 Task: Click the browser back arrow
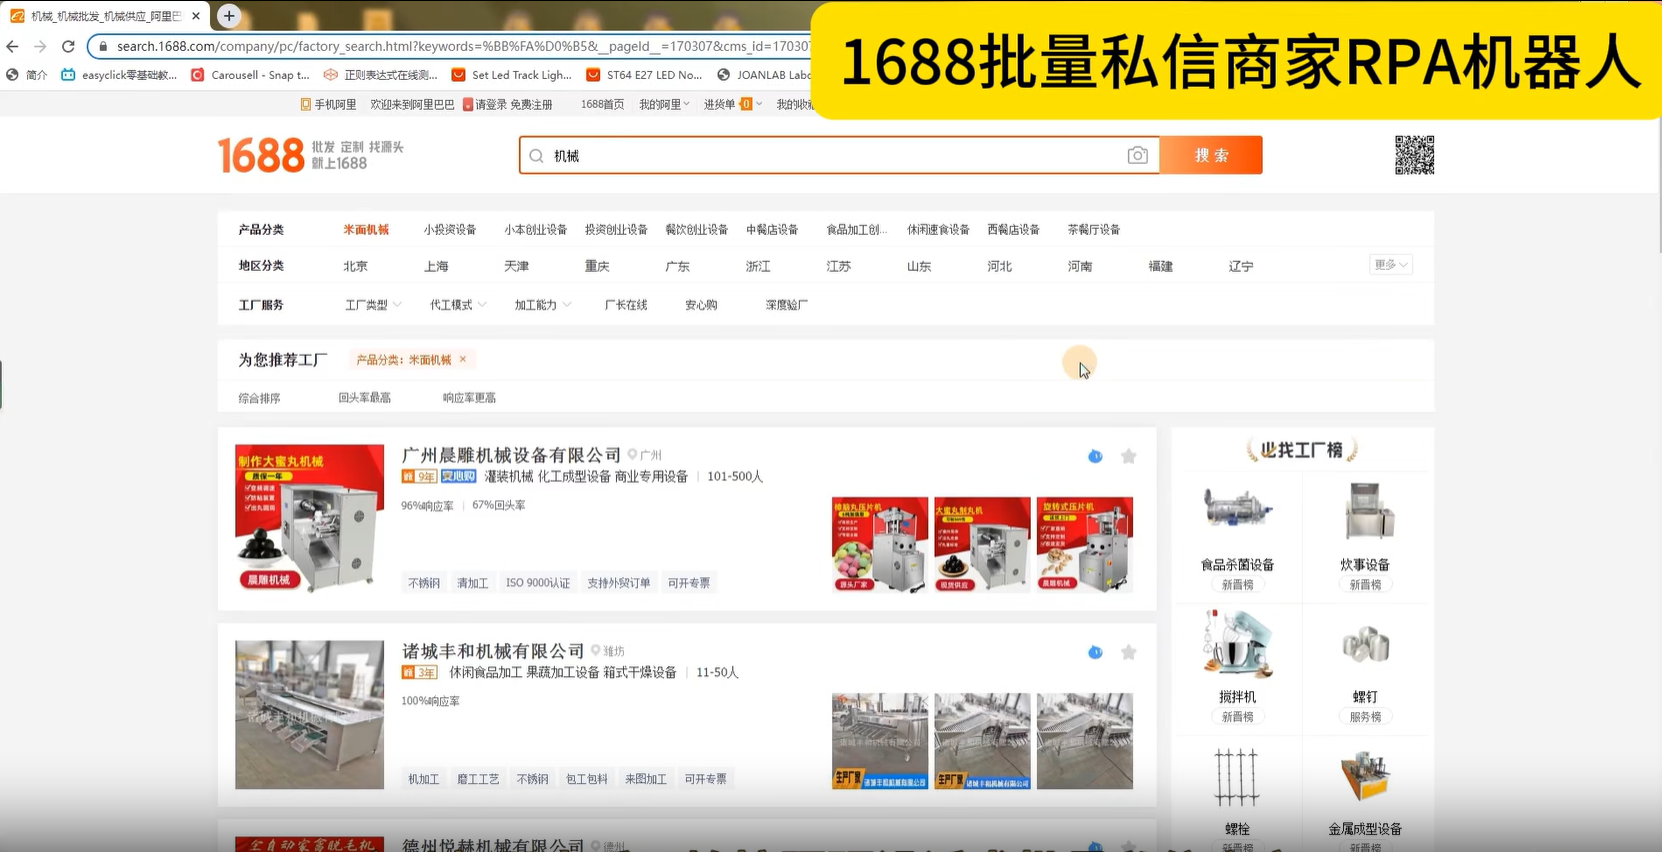click(12, 46)
